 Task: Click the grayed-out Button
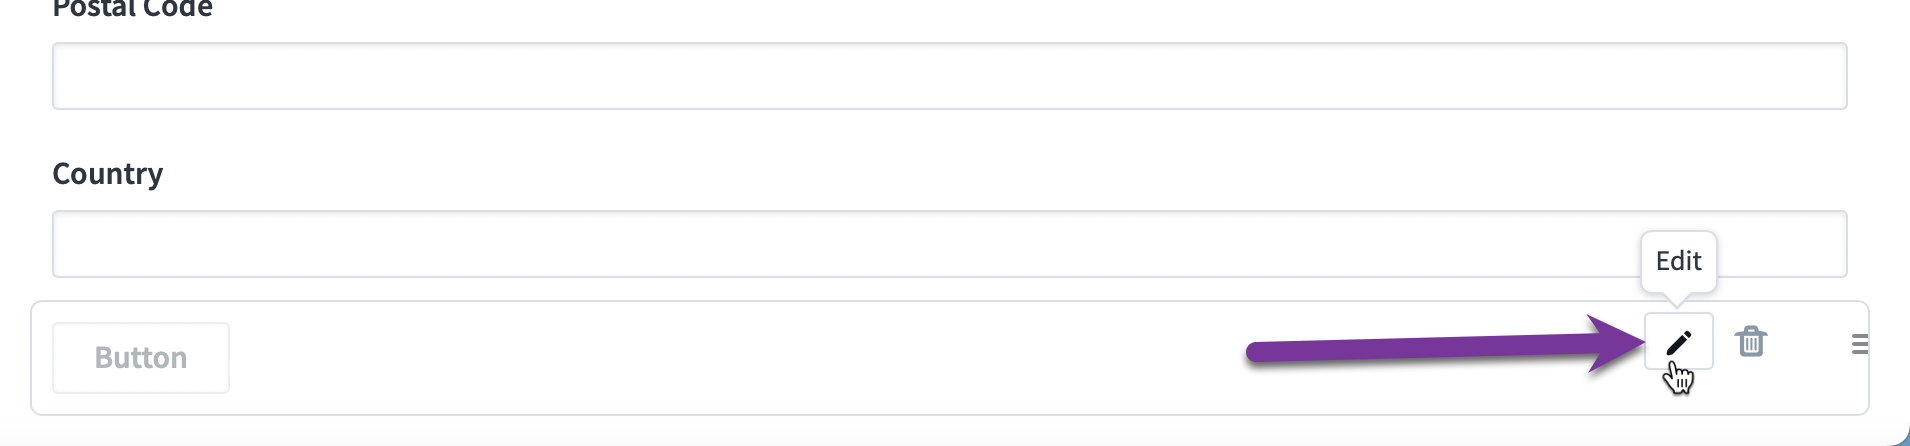(141, 358)
